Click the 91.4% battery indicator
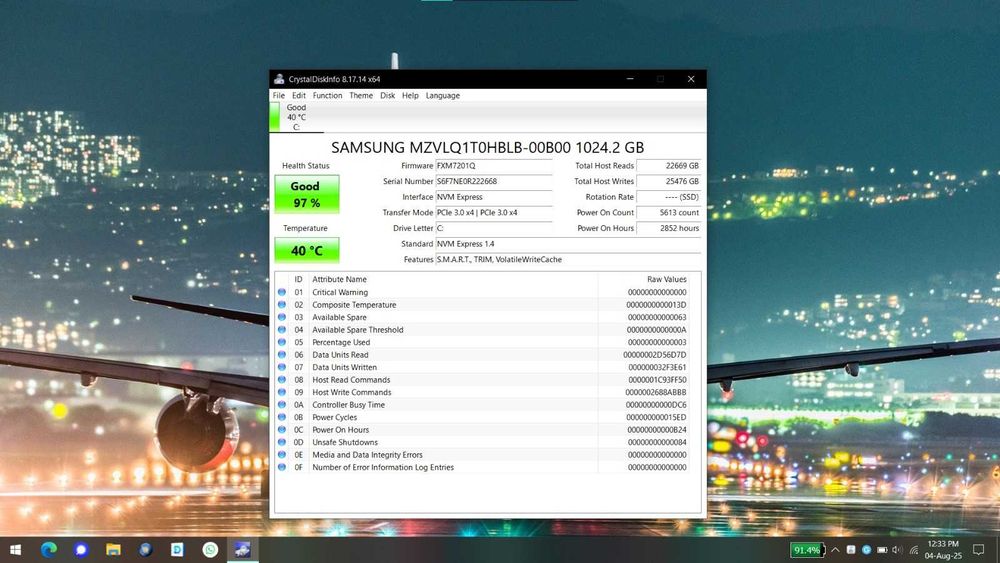Image resolution: width=1000 pixels, height=563 pixels. [x=807, y=550]
